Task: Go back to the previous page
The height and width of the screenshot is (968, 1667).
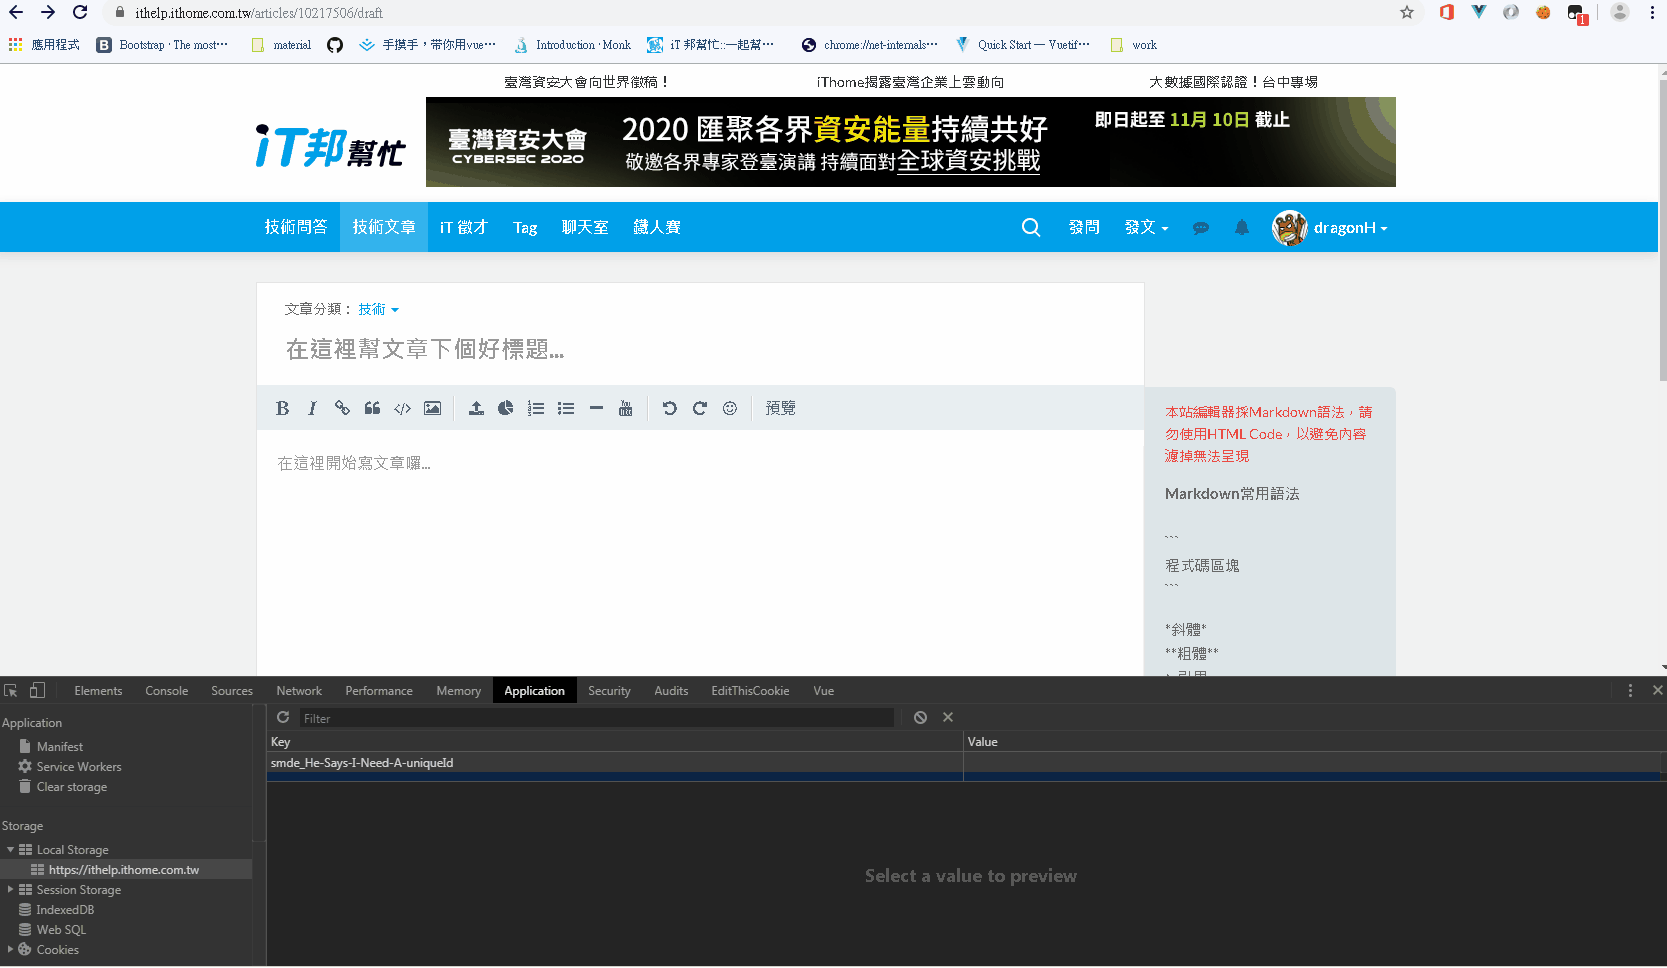Action: 16,12
